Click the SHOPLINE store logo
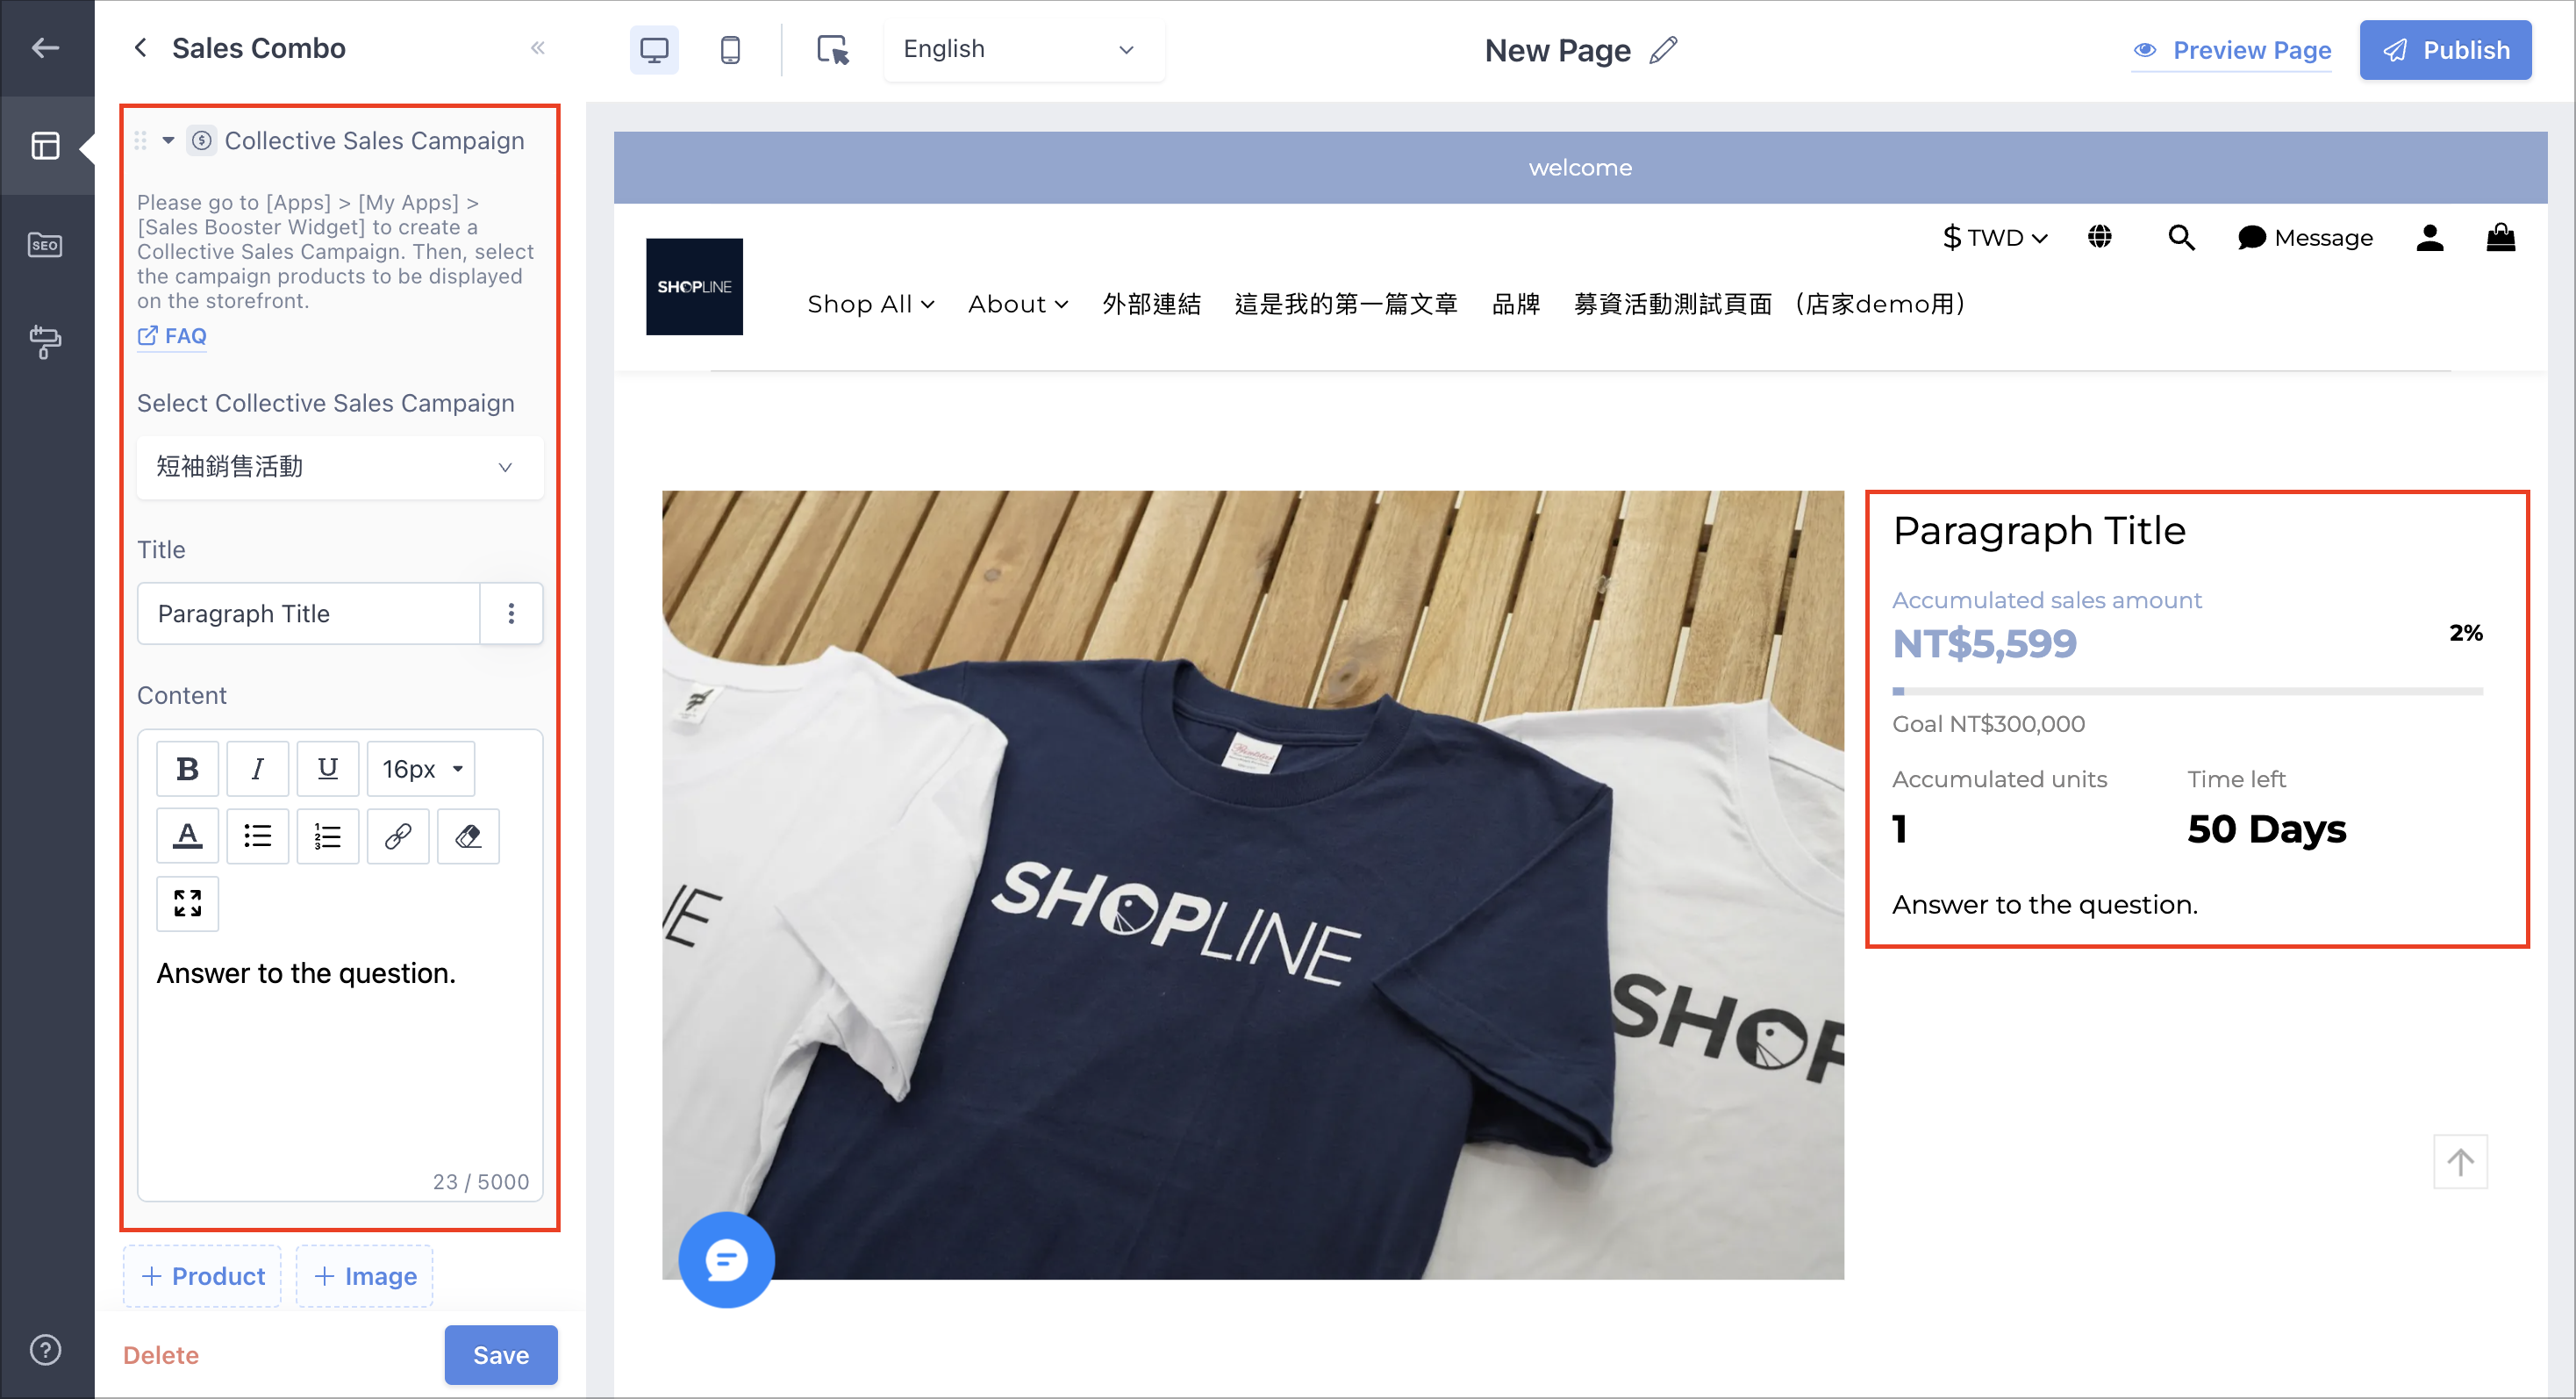 pyautogui.click(x=694, y=286)
